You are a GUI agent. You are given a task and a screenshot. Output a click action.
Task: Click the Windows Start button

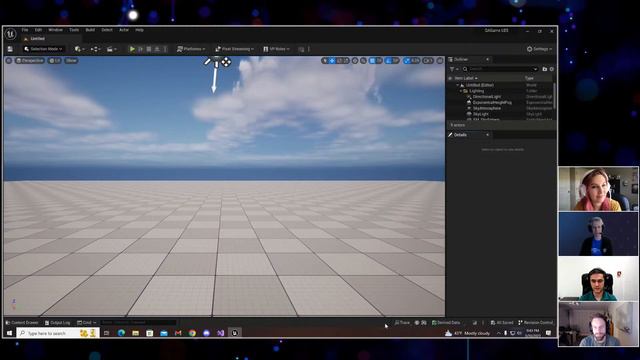point(9,333)
